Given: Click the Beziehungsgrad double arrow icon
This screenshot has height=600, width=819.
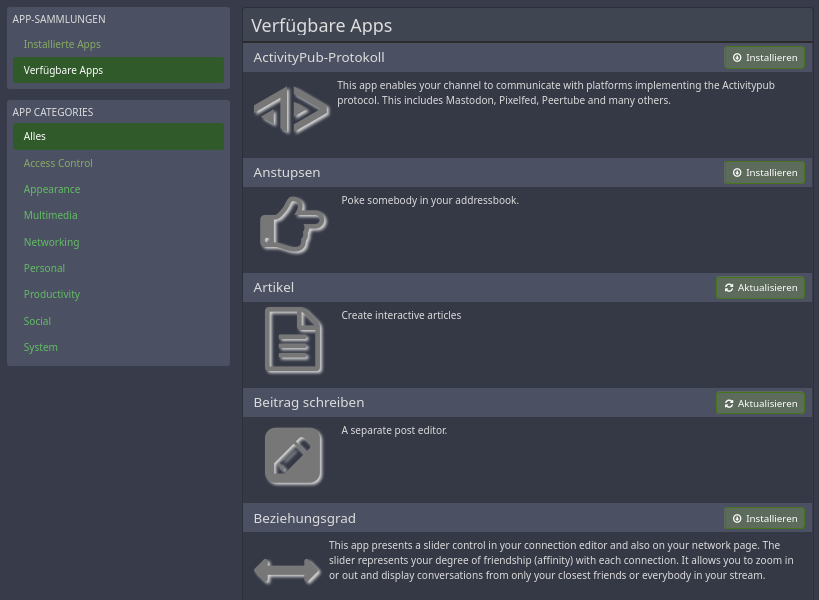Looking at the screenshot, I should tap(287, 571).
